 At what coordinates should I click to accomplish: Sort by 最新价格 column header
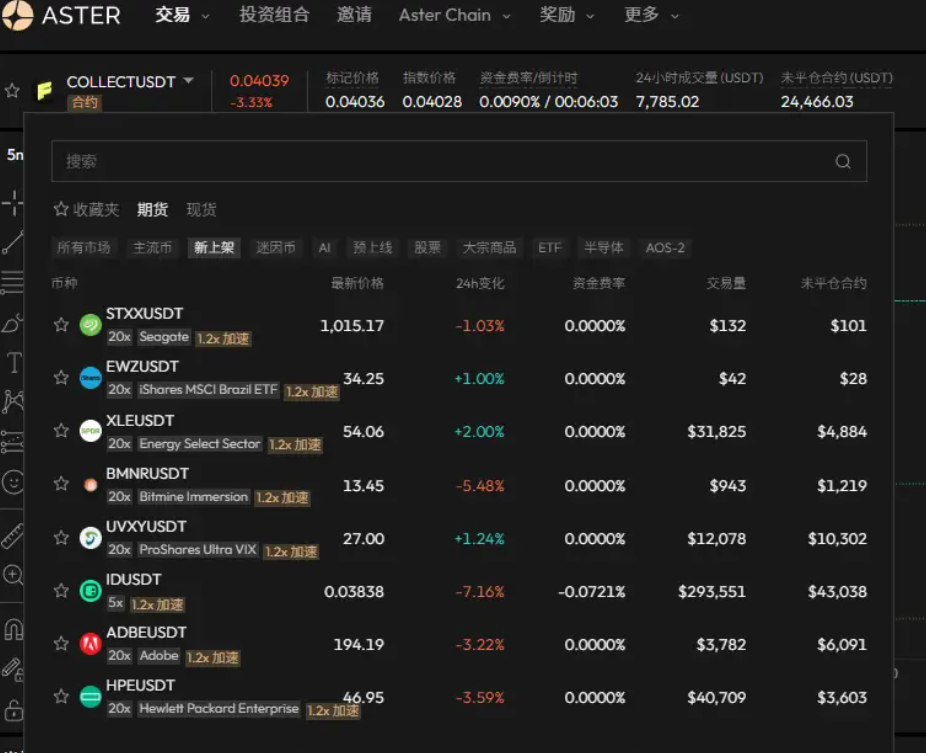[x=357, y=283]
